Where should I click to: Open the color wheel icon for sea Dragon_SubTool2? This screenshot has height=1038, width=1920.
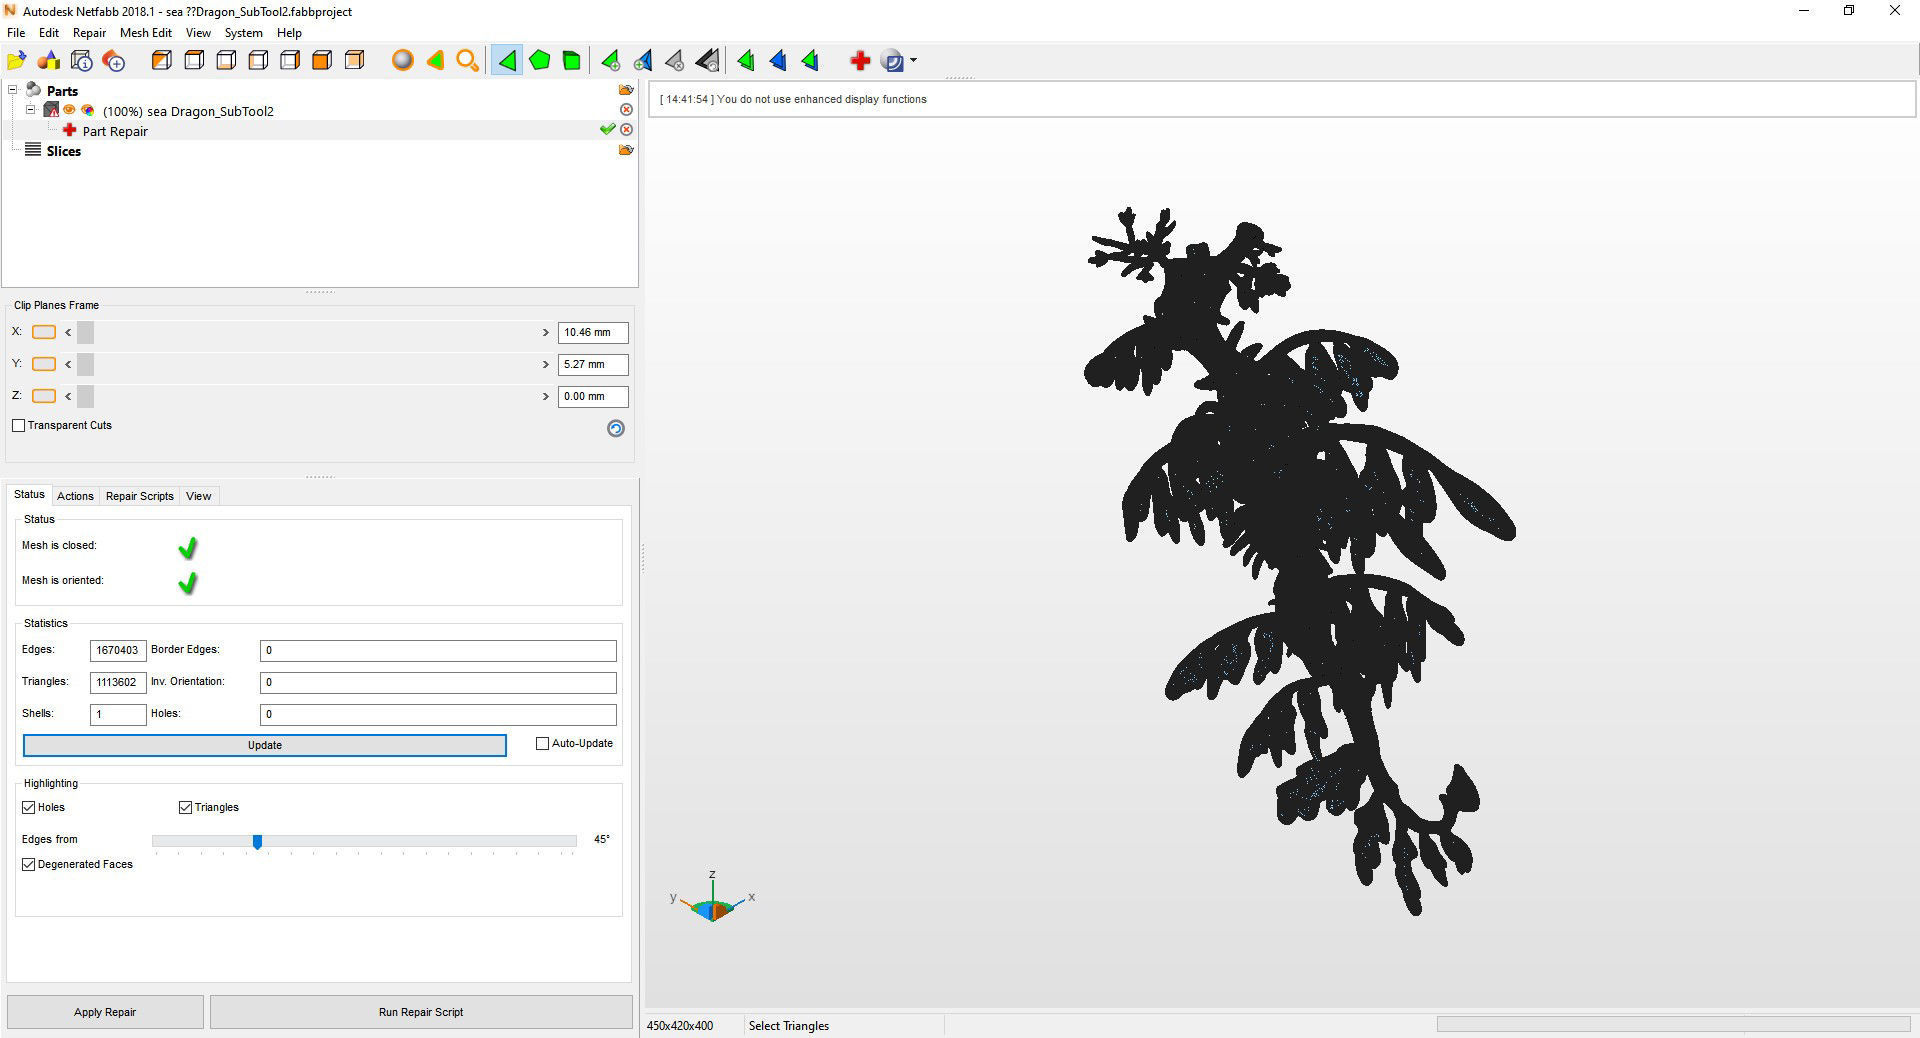88,110
